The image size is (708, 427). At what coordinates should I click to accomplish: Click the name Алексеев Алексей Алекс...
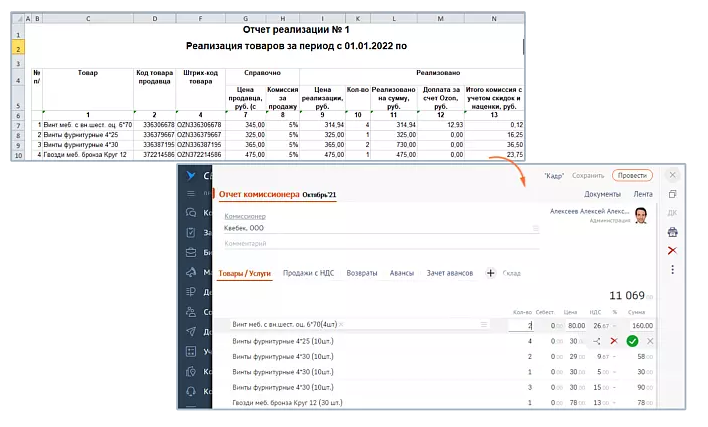pyautogui.click(x=590, y=211)
